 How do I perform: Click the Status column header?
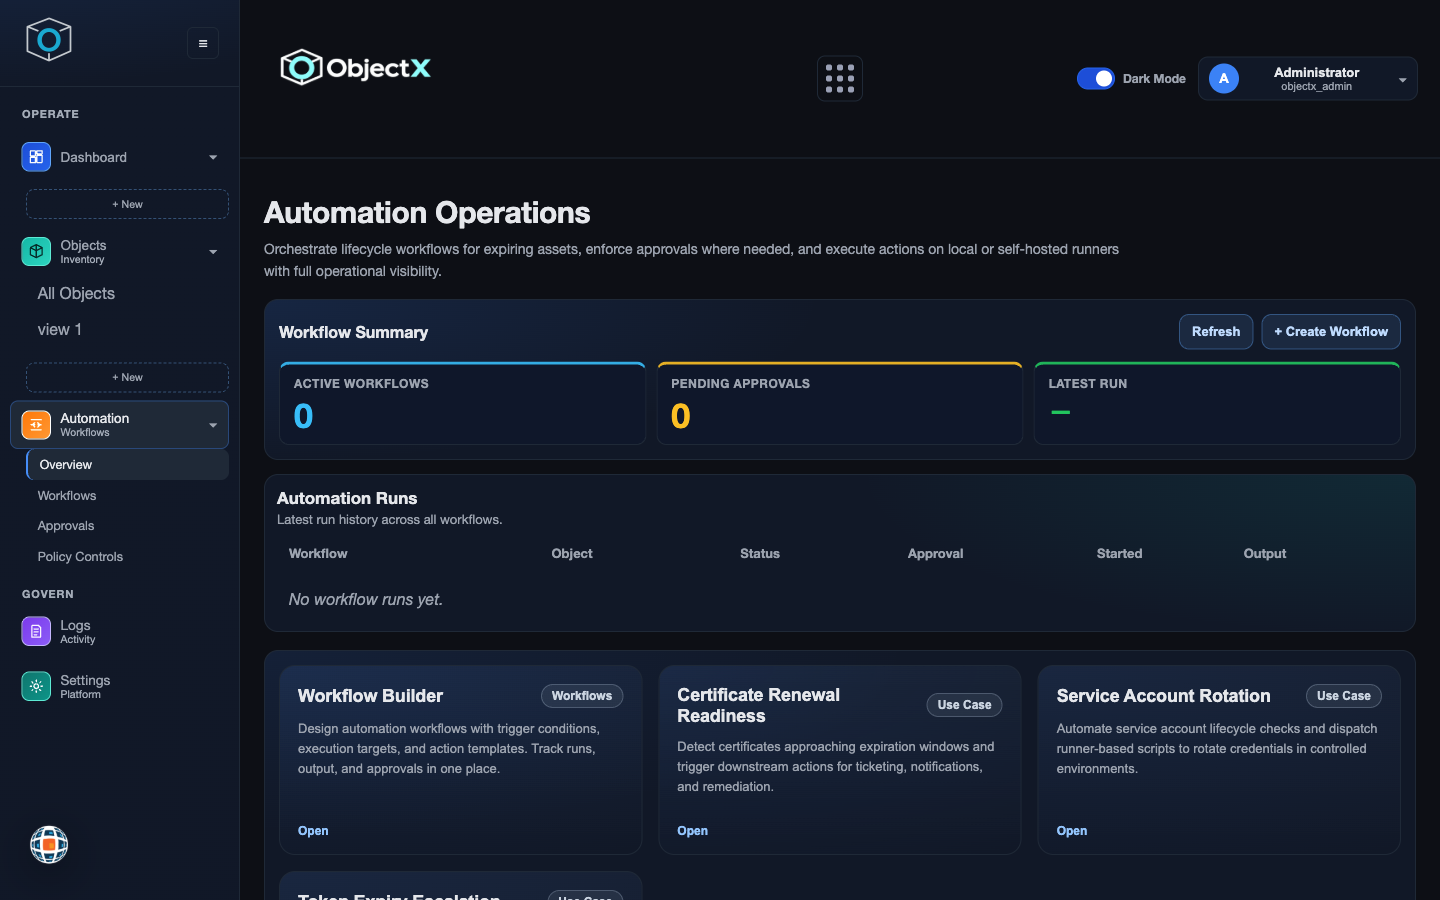[760, 554]
